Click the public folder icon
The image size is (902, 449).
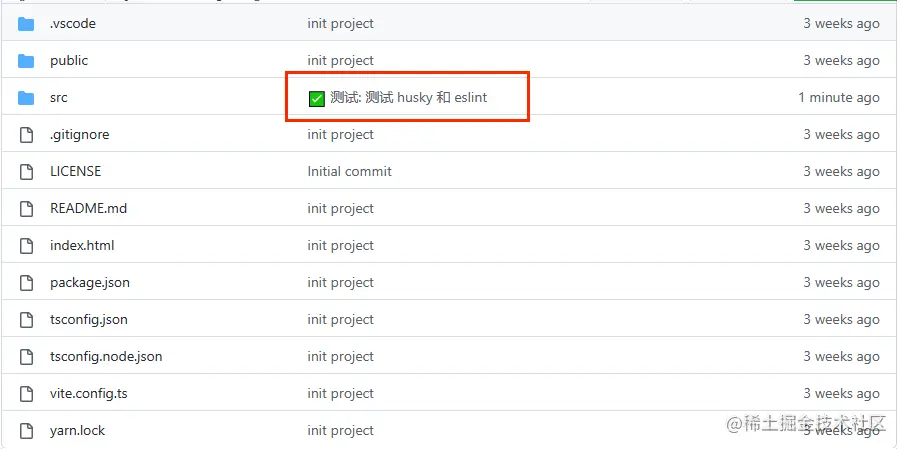(x=26, y=61)
